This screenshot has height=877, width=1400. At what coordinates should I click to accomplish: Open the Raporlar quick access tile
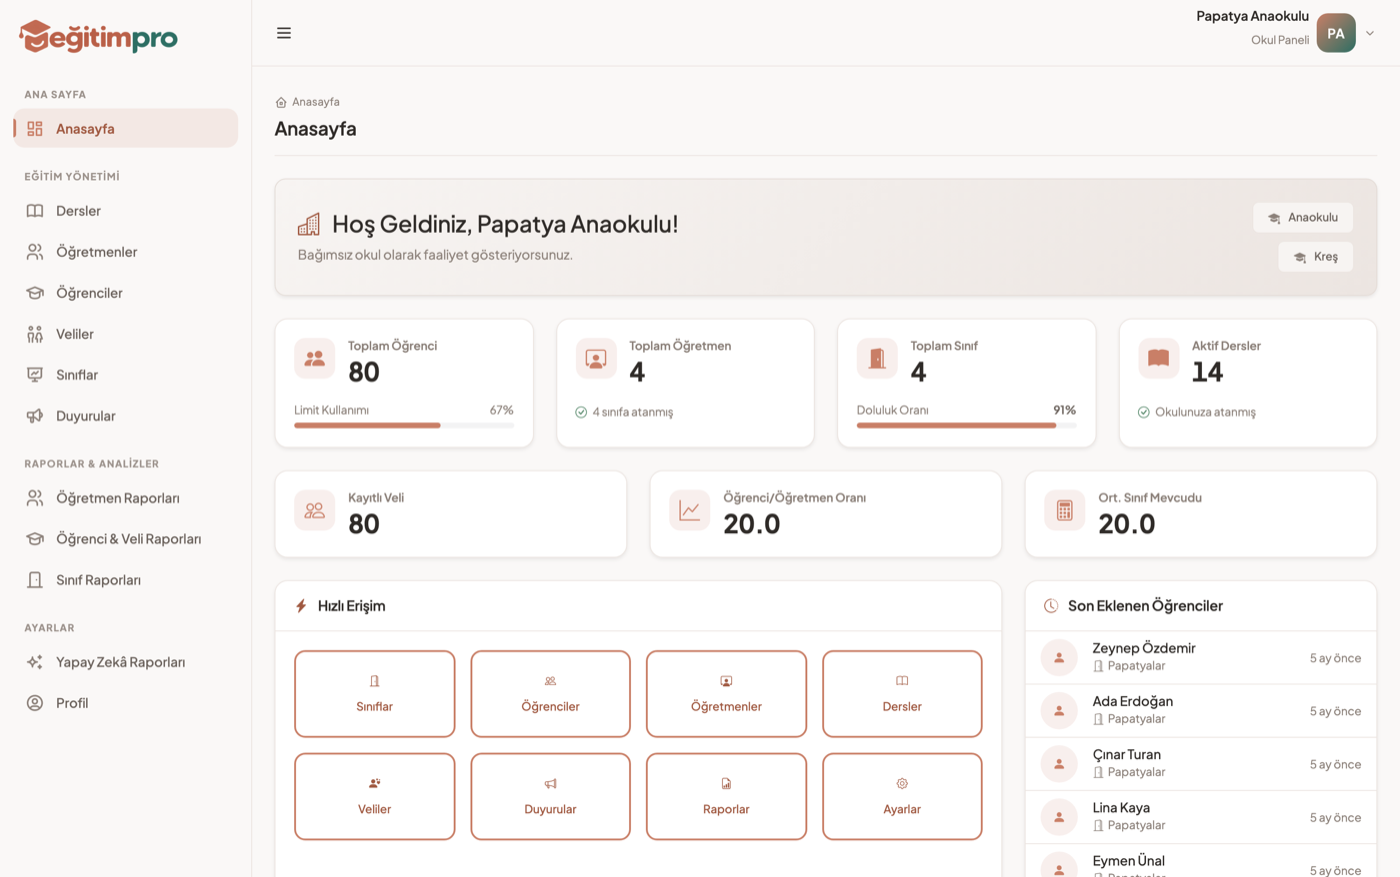(x=726, y=797)
